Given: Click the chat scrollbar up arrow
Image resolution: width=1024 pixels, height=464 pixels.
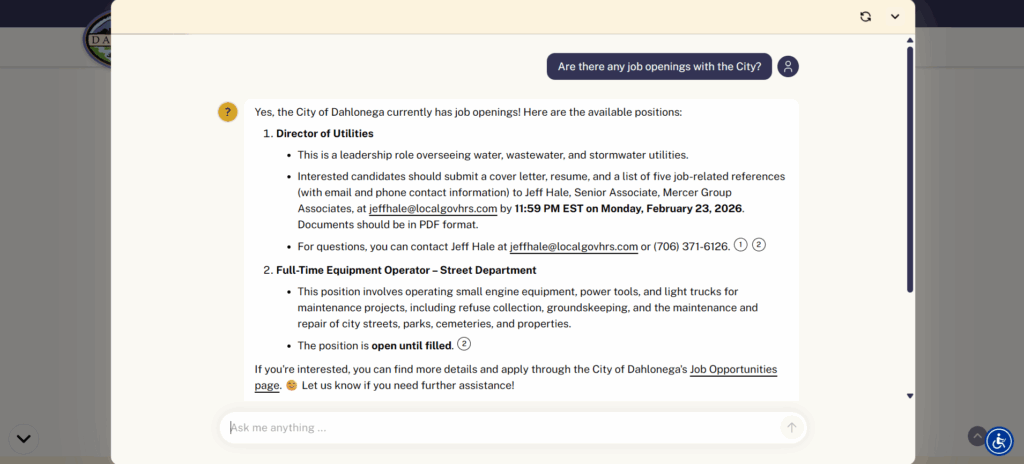Looking at the screenshot, I should 910,41.
